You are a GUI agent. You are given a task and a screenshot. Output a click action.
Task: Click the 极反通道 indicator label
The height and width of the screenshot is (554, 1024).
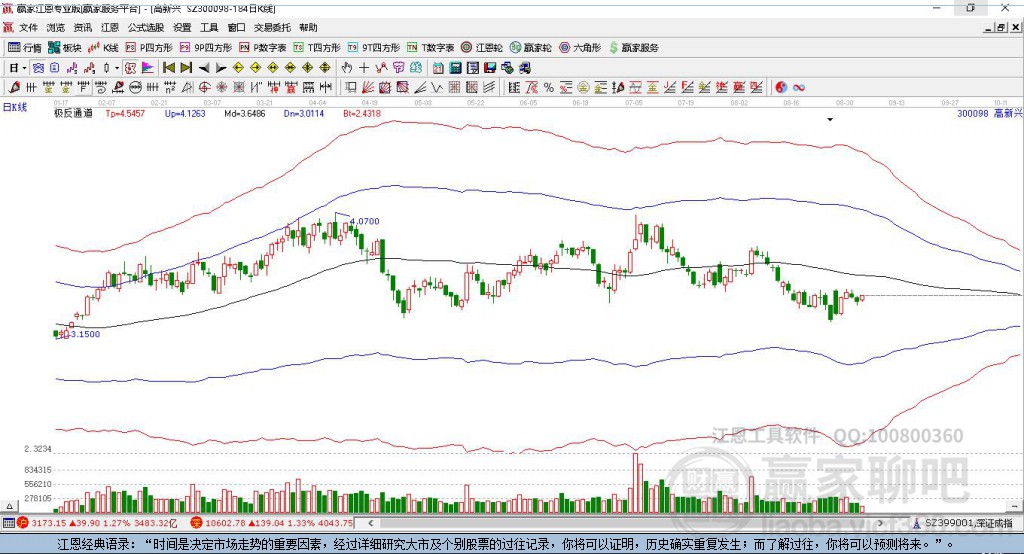(73, 113)
